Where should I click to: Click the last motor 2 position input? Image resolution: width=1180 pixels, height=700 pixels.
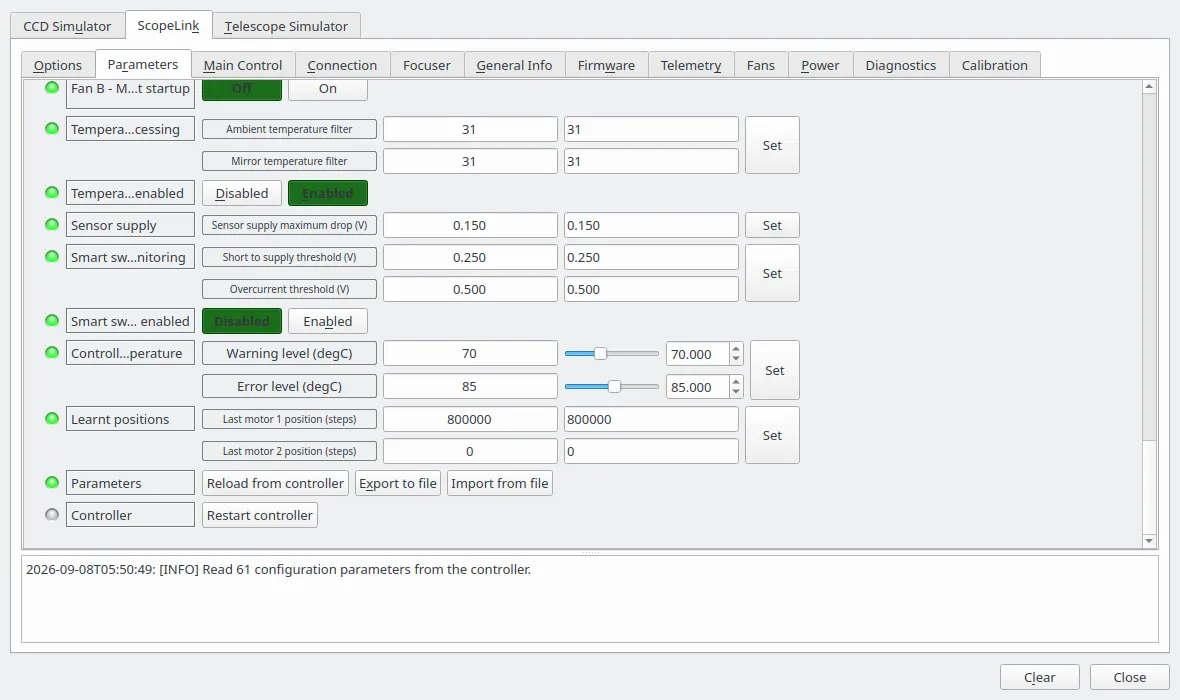(x=651, y=451)
